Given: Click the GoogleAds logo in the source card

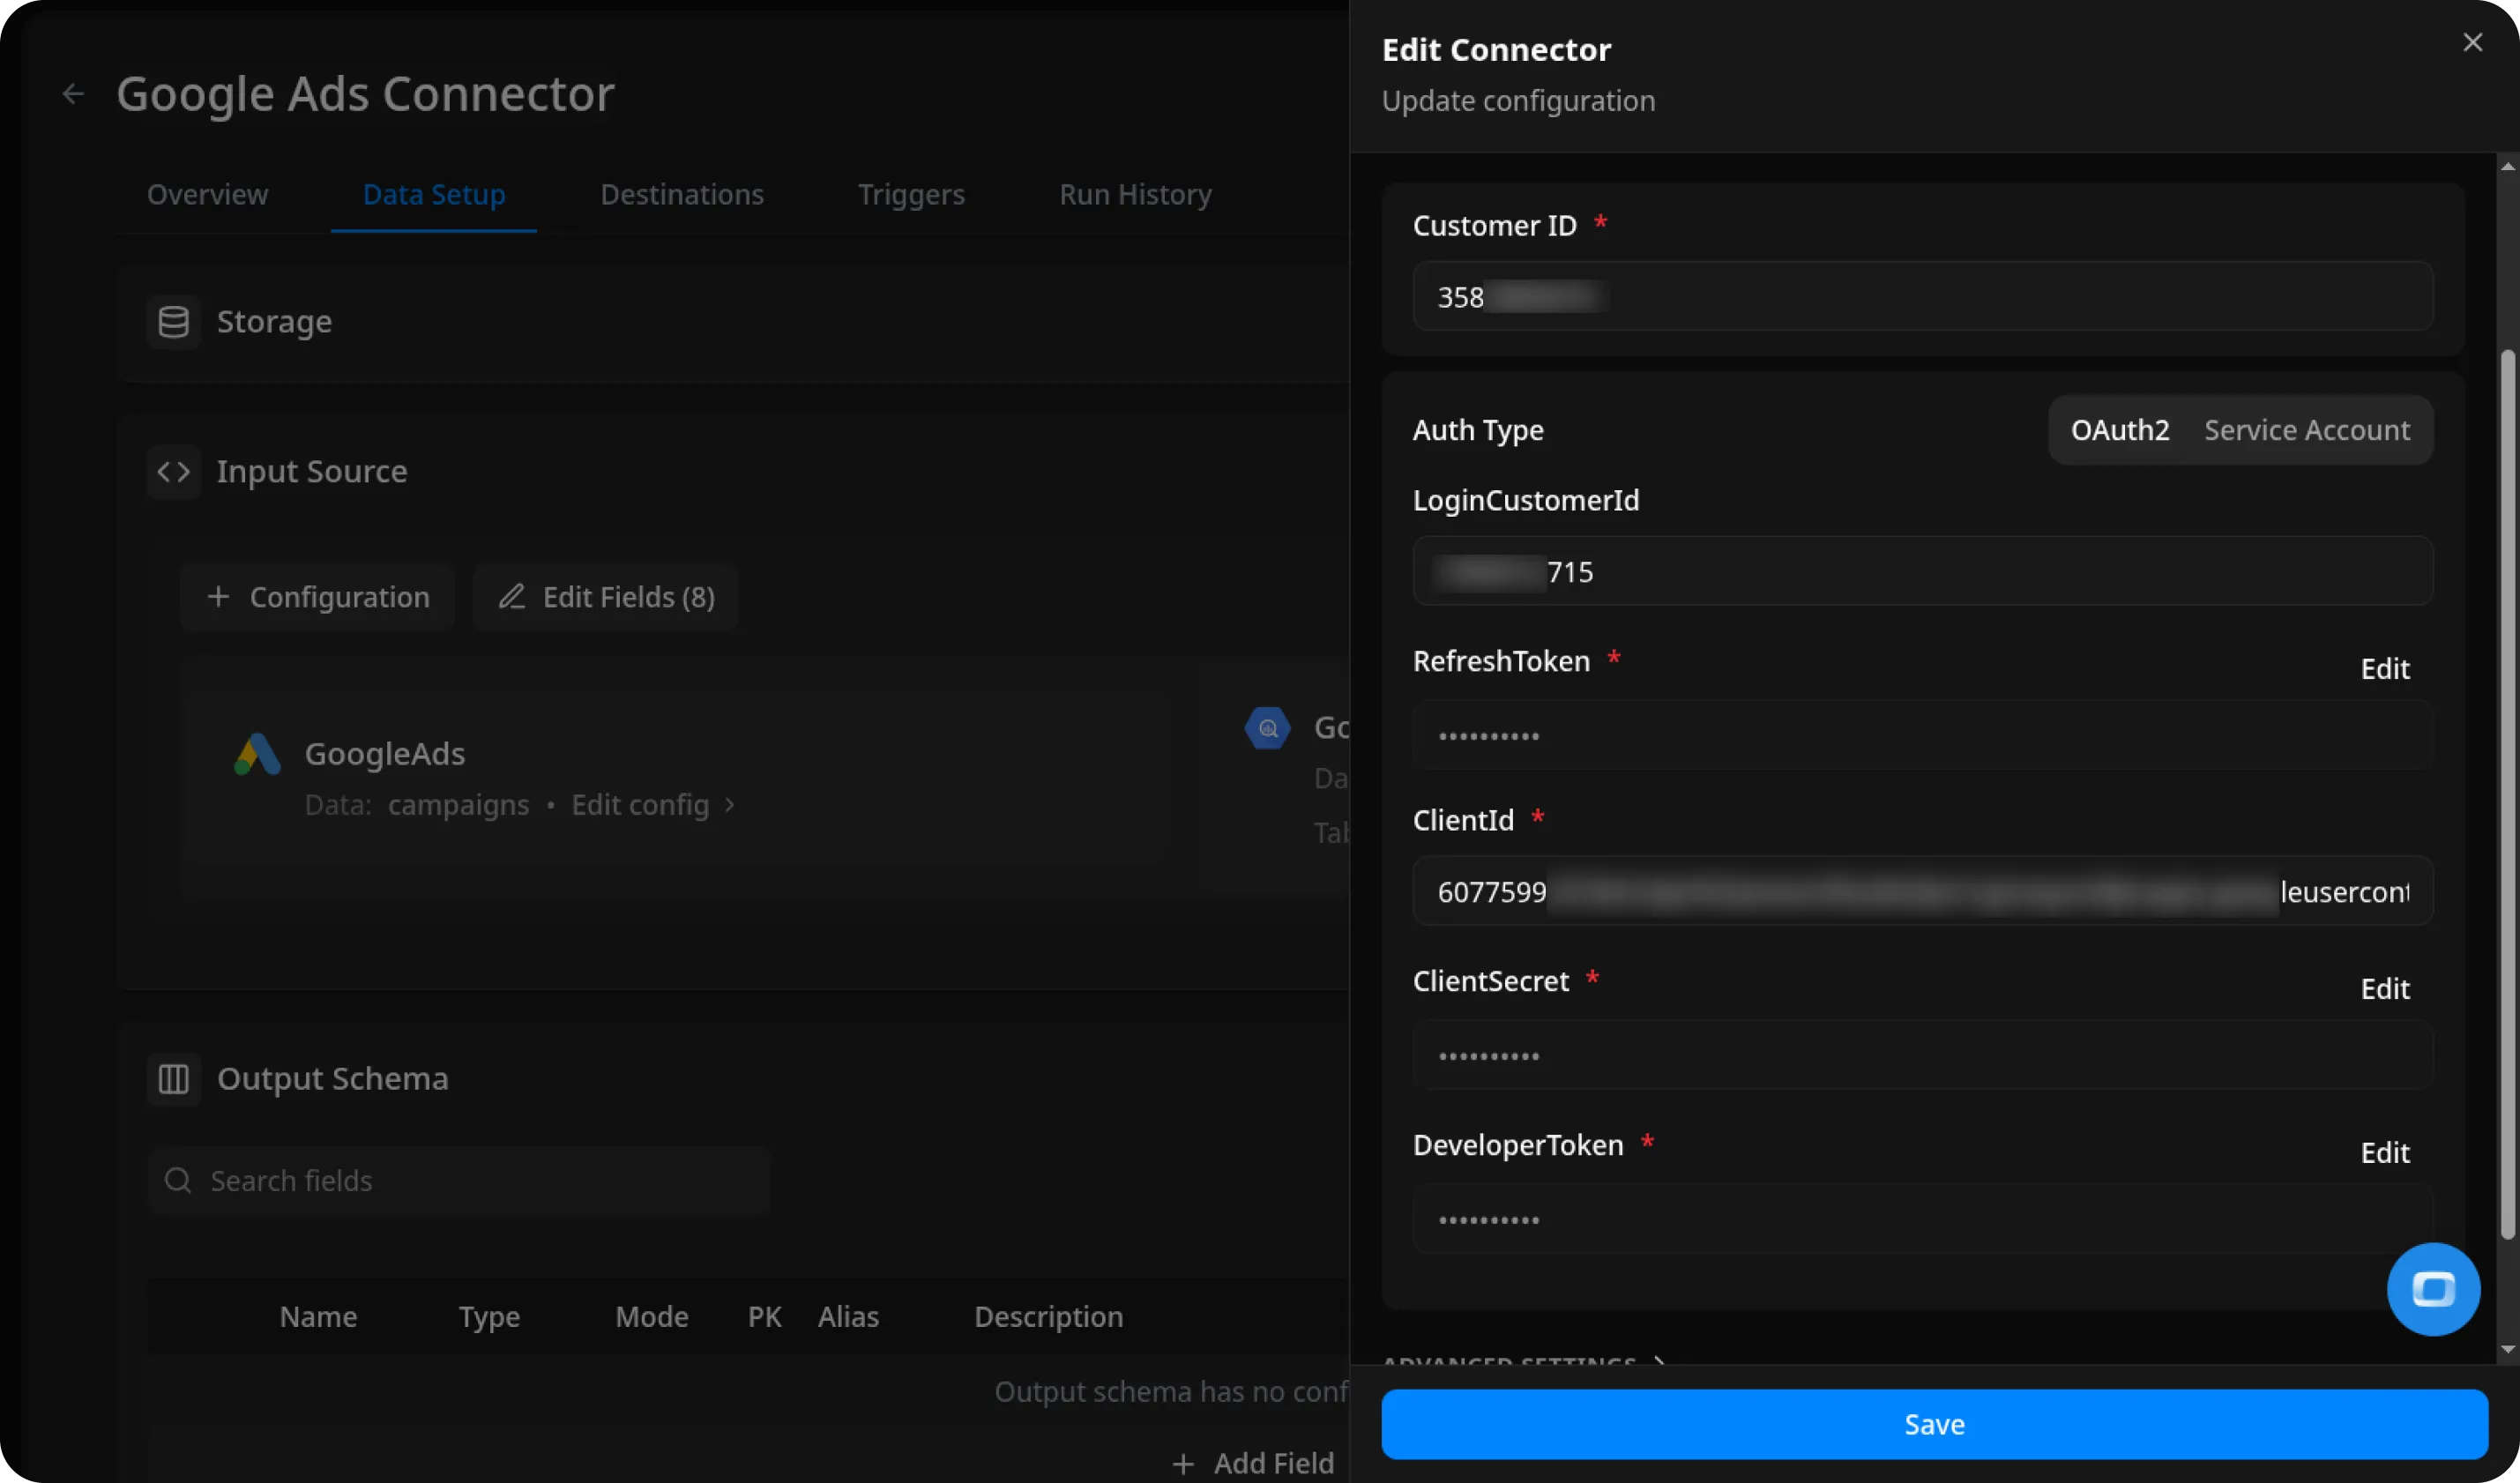Looking at the screenshot, I should pyautogui.click(x=256, y=755).
